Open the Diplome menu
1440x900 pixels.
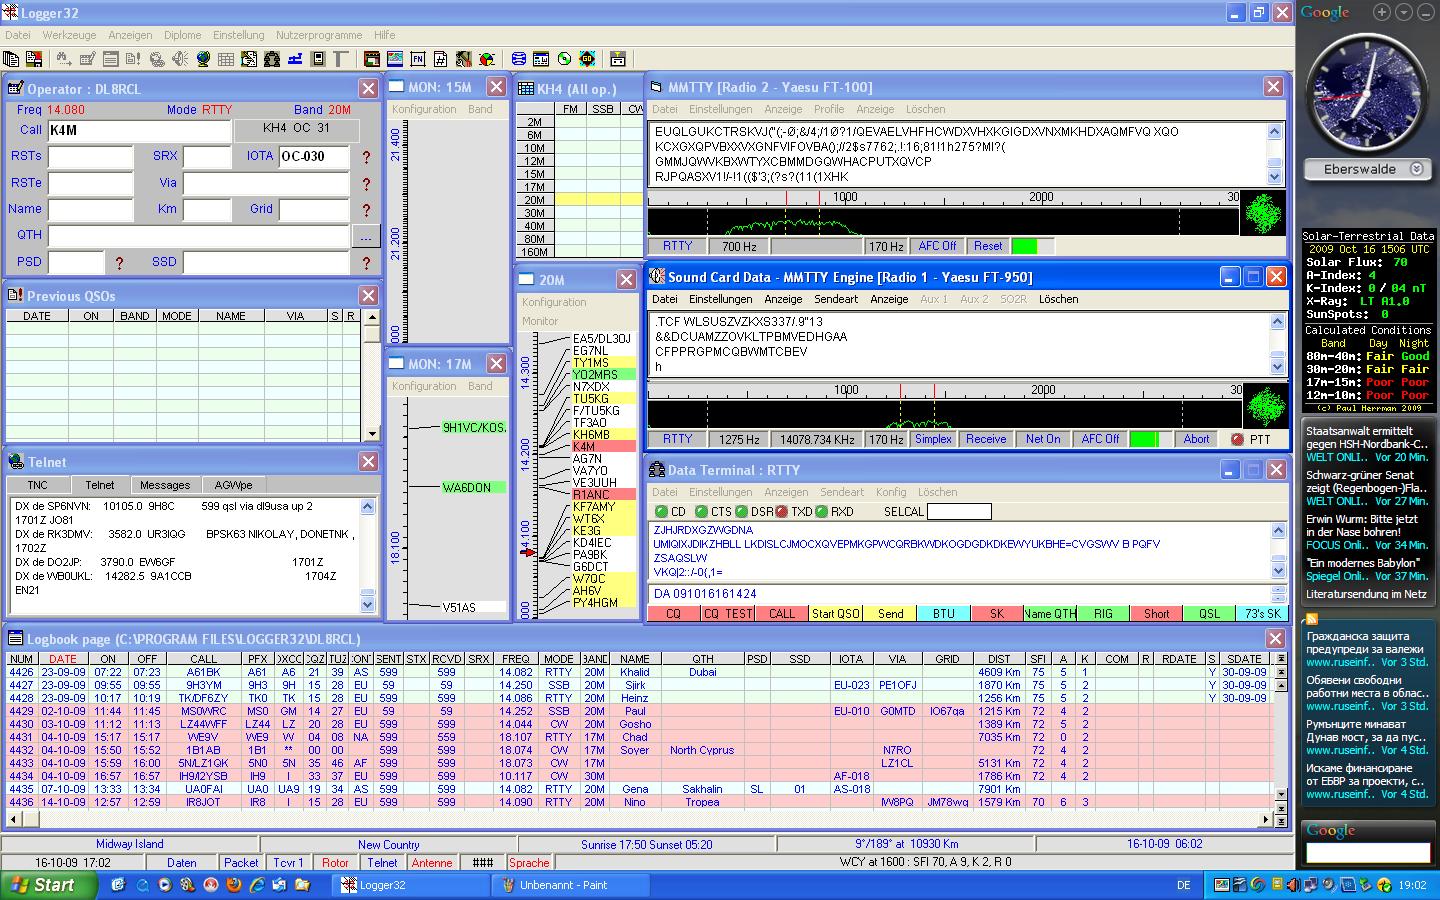click(x=182, y=35)
